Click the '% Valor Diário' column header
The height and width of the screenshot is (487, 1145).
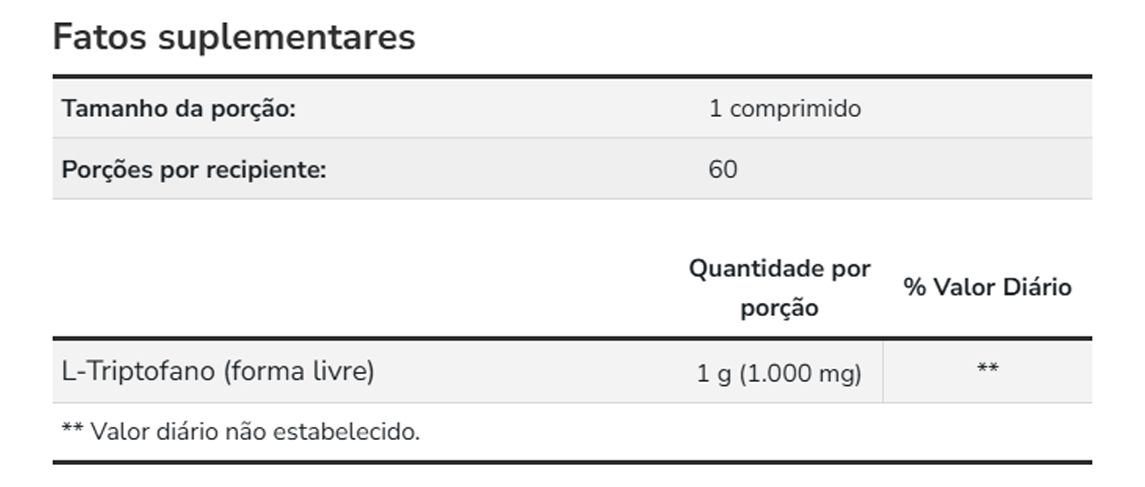pos(987,287)
